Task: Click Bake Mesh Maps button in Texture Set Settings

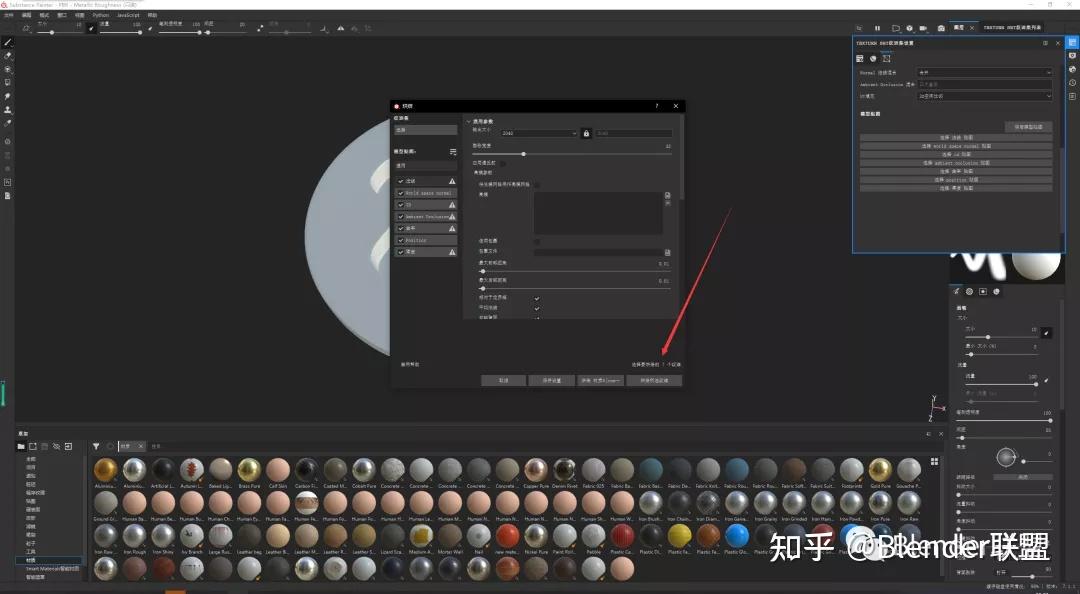Action: [x=1028, y=127]
